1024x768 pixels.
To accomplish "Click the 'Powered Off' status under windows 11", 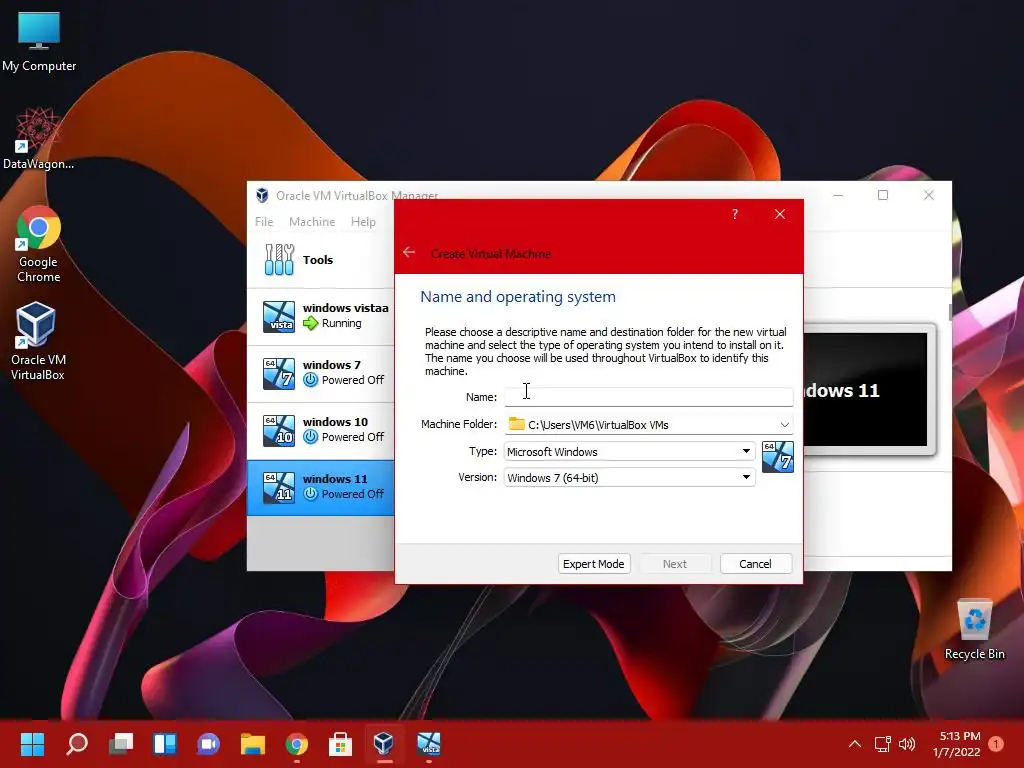I will (x=353, y=494).
